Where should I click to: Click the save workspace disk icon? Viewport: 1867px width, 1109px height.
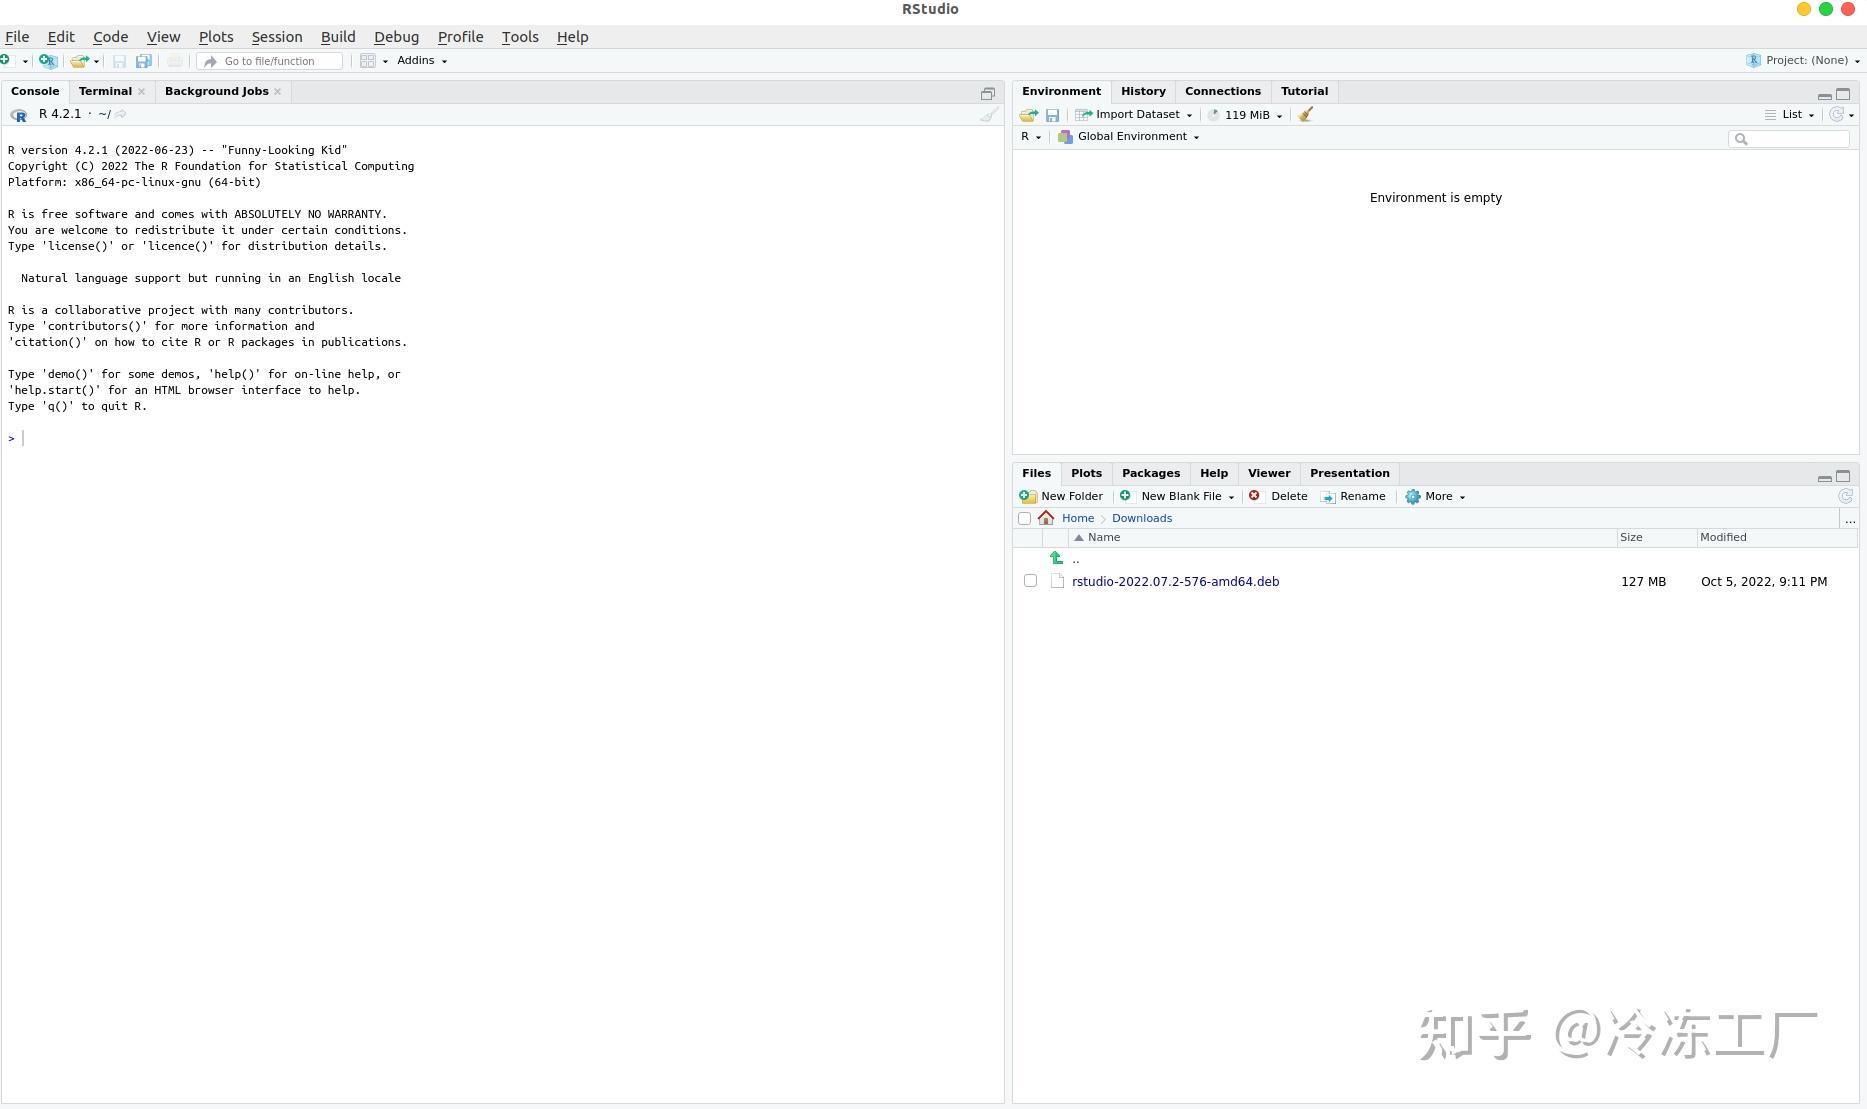pos(1052,115)
